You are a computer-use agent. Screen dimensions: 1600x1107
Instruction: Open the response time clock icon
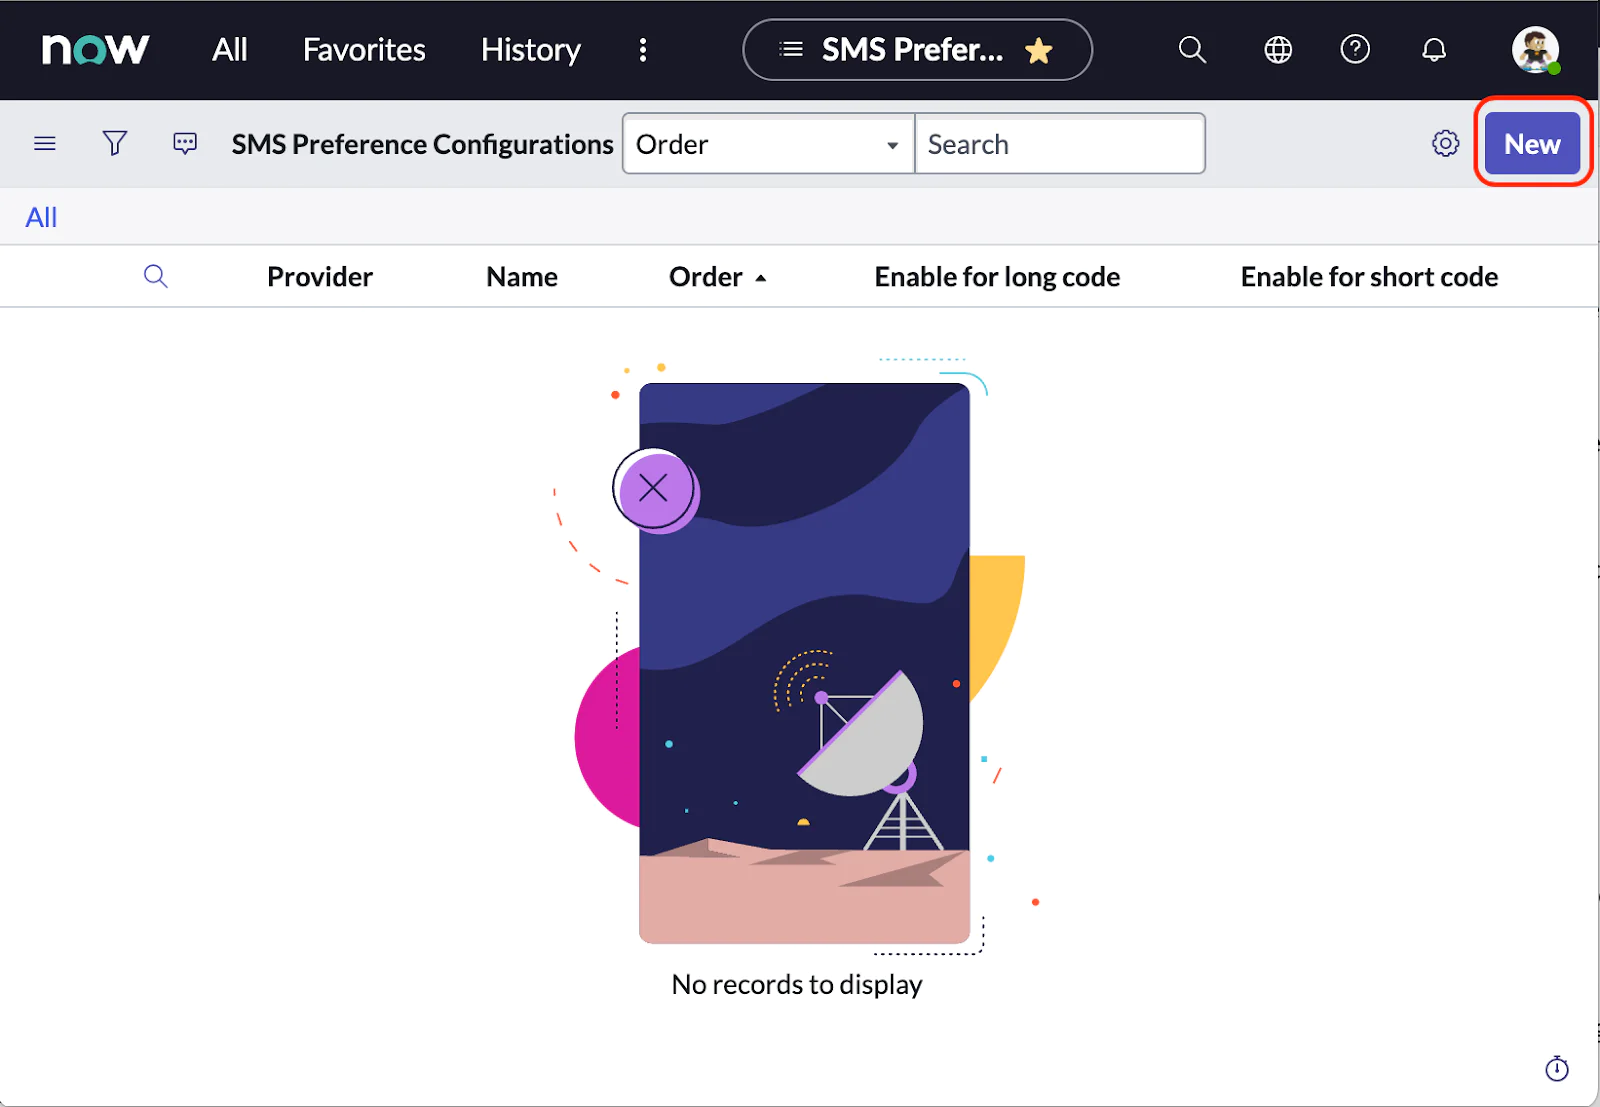1557,1068
